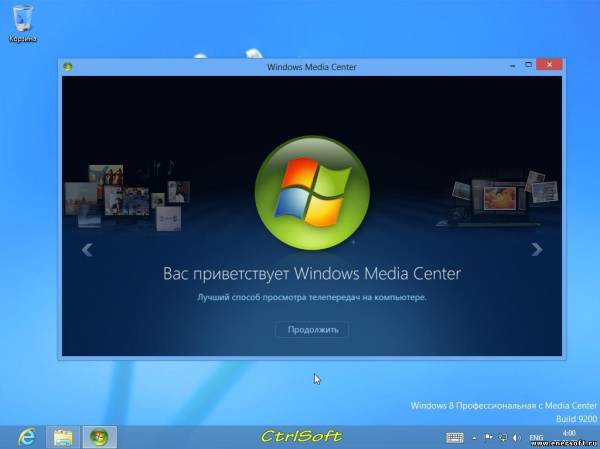Open File Explorer from the taskbar
The image size is (600, 449).
[x=63, y=437]
